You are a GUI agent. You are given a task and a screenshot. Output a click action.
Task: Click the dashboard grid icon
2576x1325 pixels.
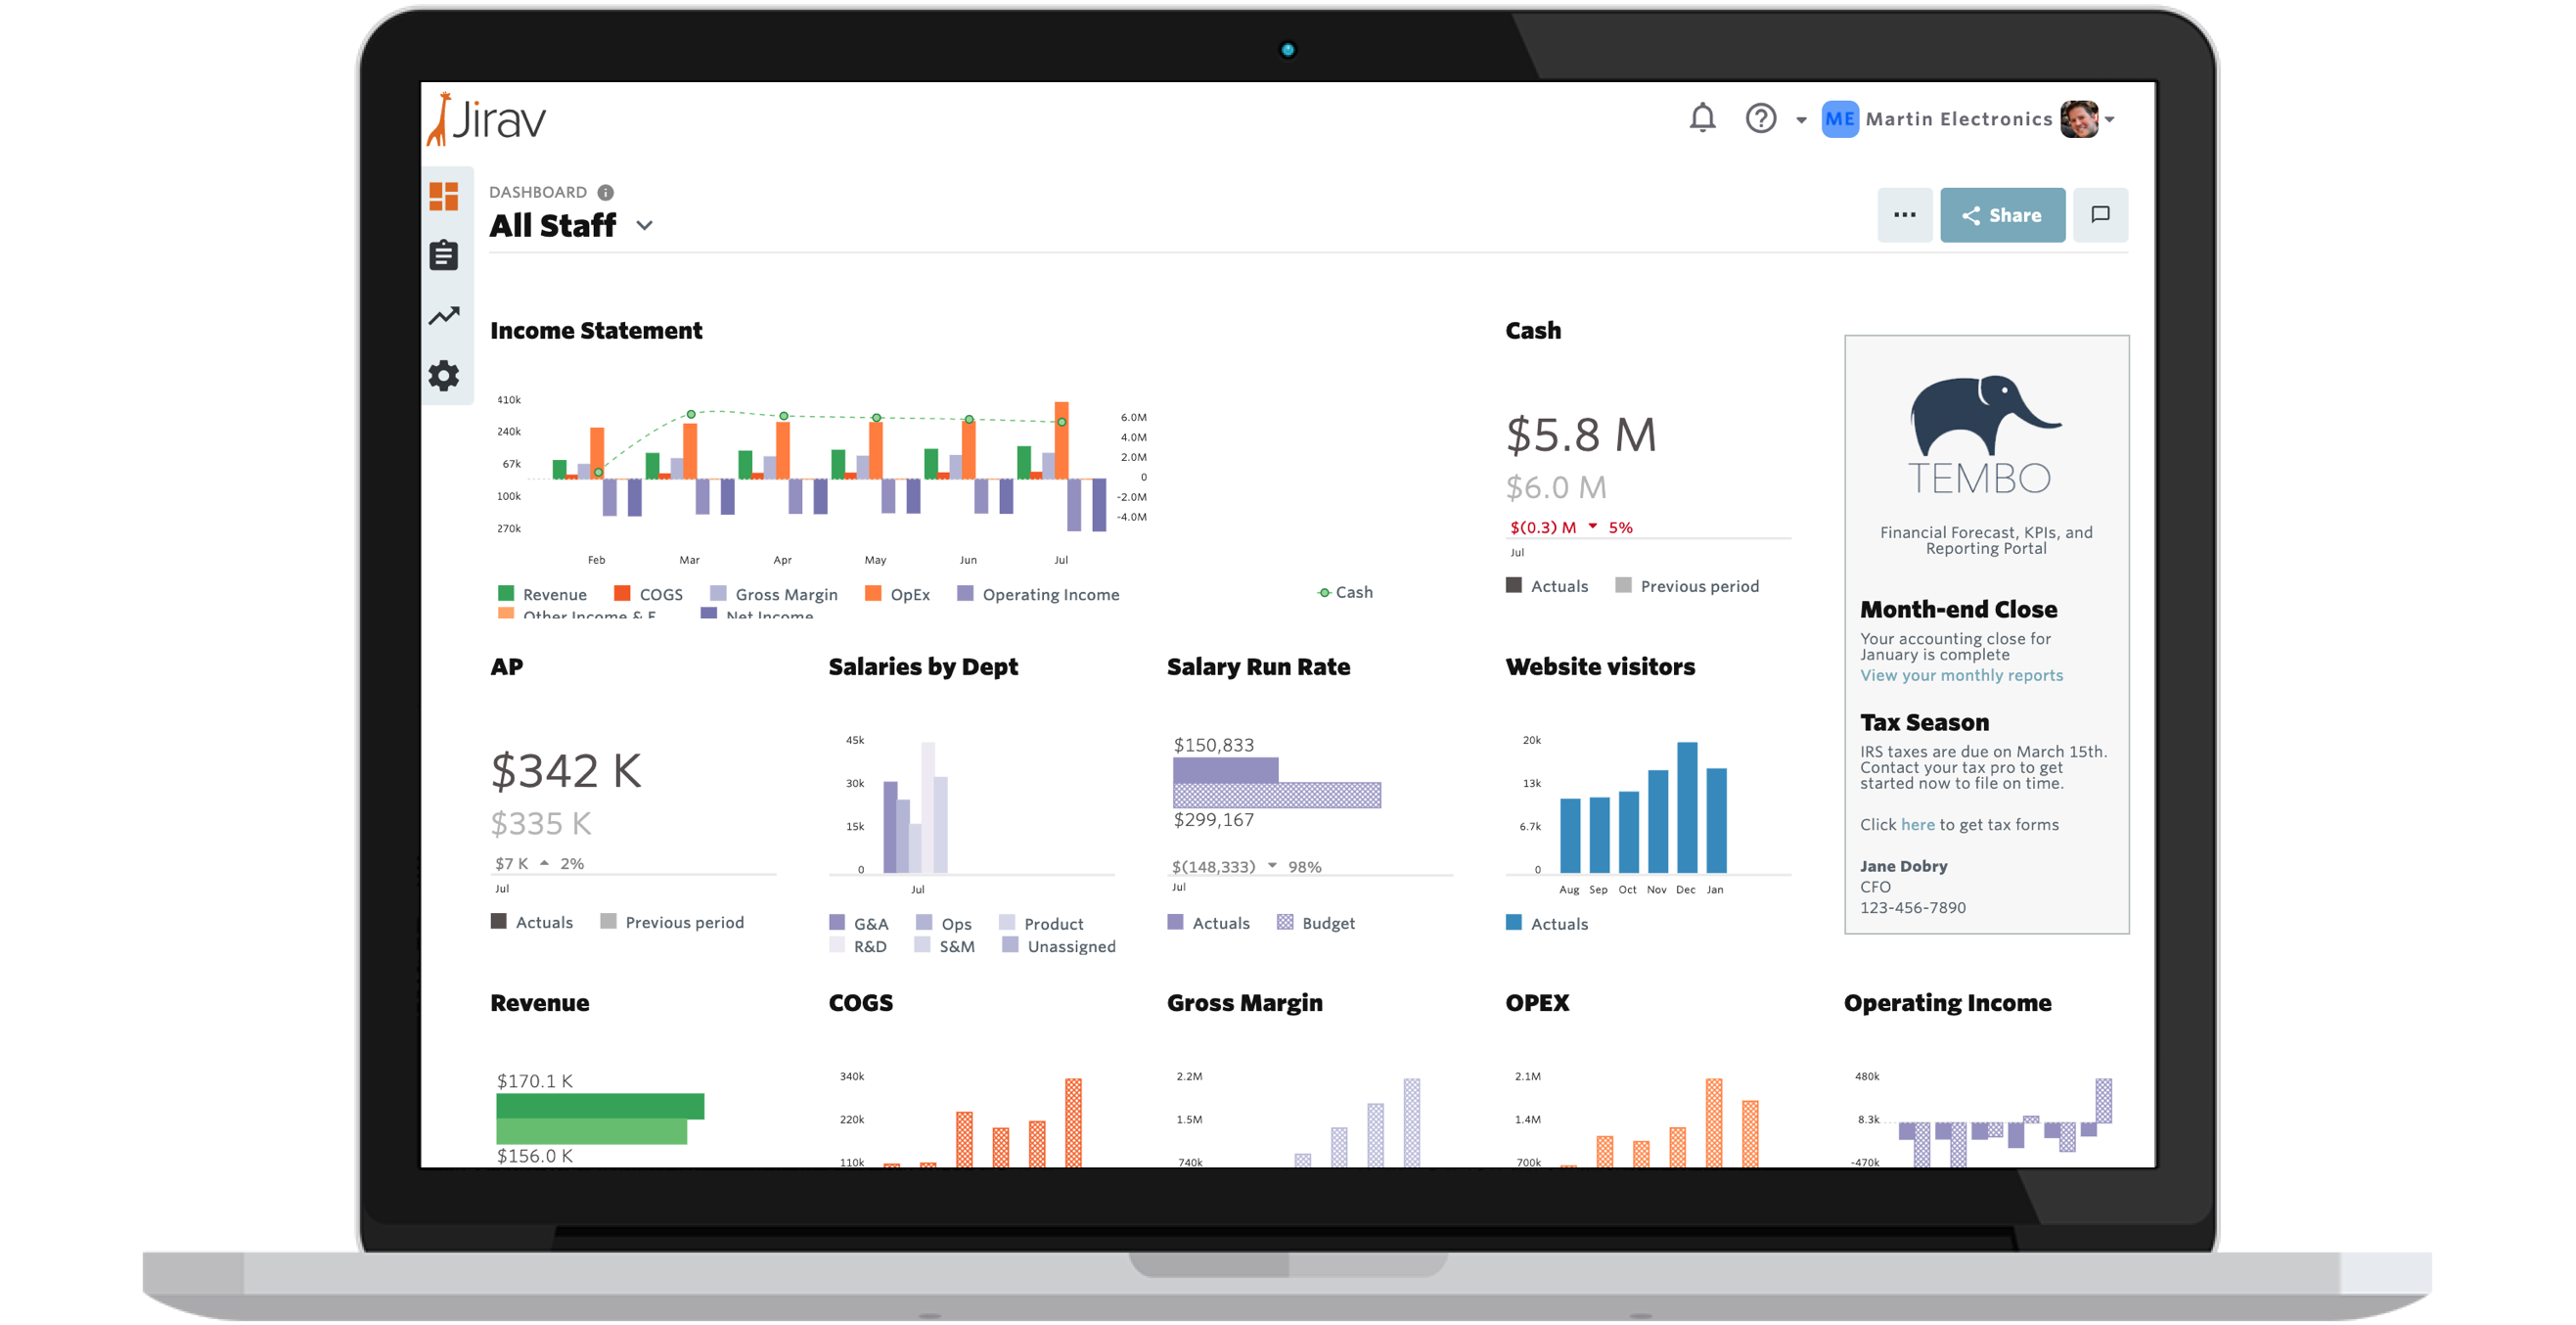click(442, 200)
